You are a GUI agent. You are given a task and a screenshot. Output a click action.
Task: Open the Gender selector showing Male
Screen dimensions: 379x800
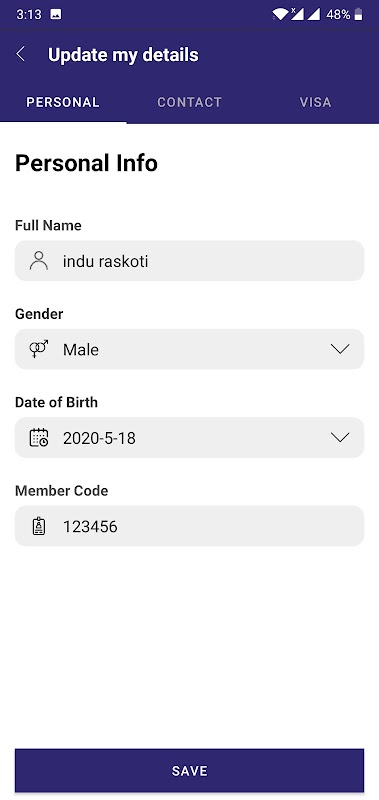(x=189, y=349)
